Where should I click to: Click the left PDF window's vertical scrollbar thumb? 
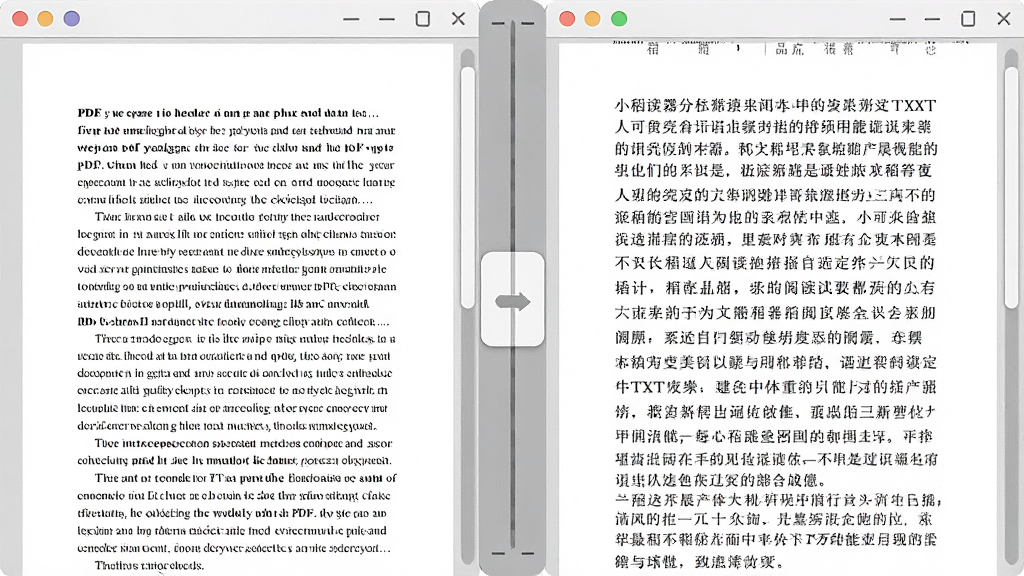(468, 187)
